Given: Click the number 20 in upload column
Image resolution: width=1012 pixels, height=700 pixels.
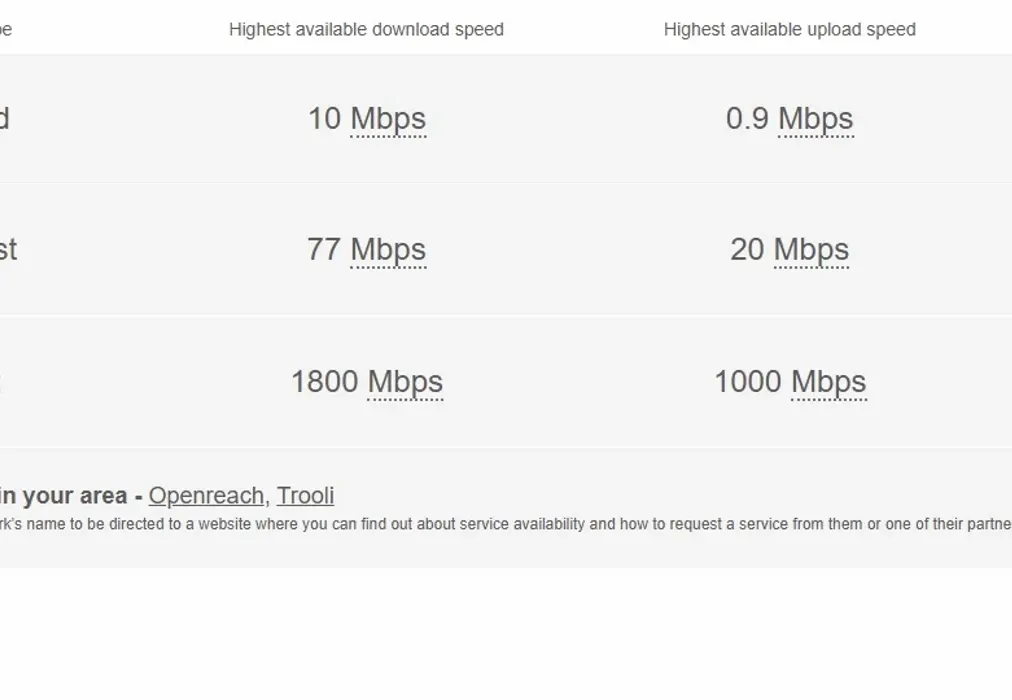Looking at the screenshot, I should coord(747,250).
